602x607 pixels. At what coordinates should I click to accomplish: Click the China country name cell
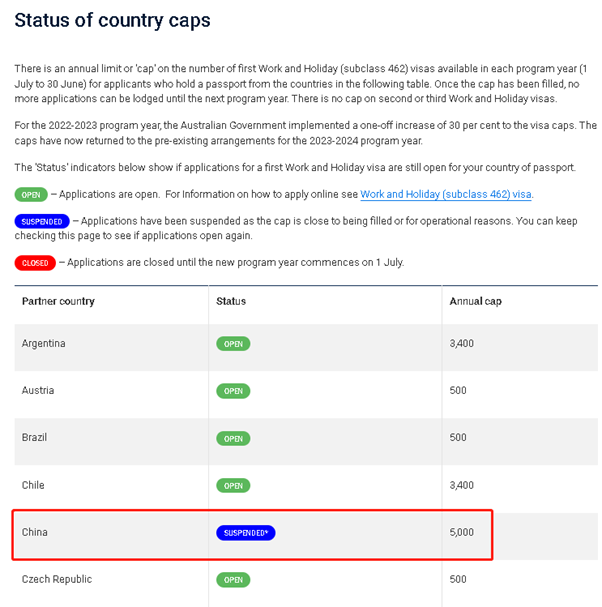pyautogui.click(x=34, y=532)
